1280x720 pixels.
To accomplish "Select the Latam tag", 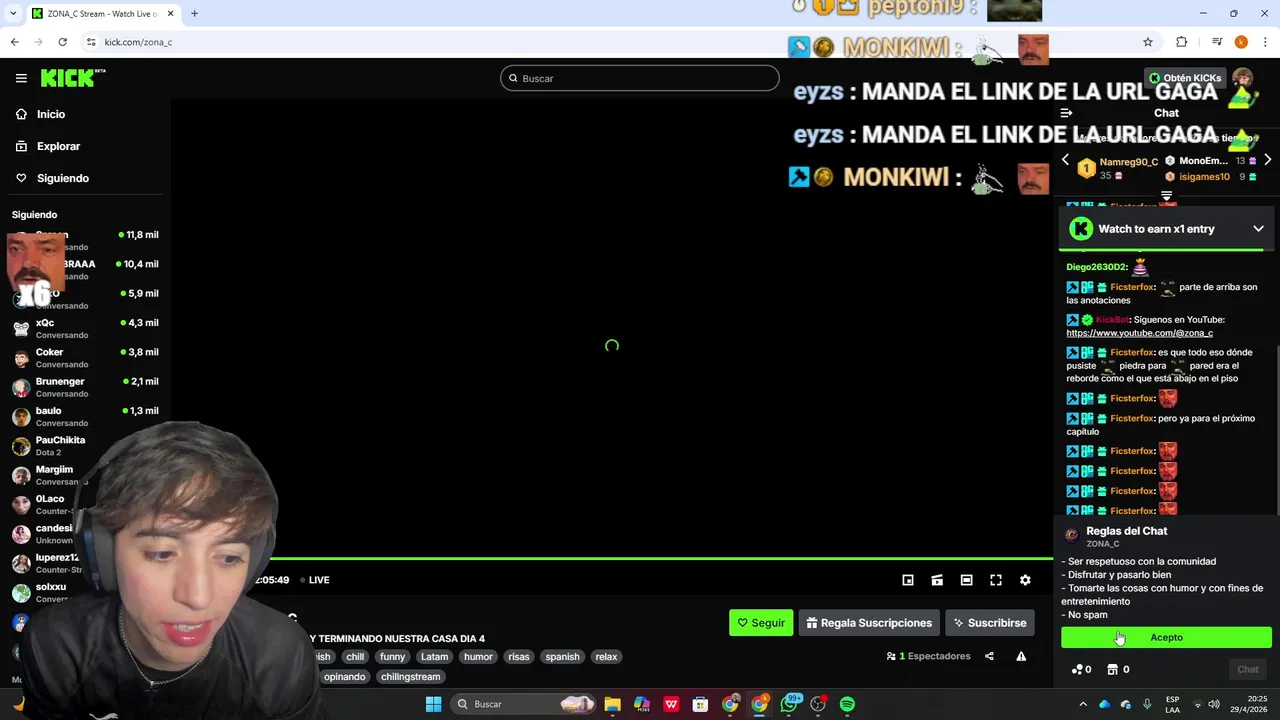I will pos(434,657).
